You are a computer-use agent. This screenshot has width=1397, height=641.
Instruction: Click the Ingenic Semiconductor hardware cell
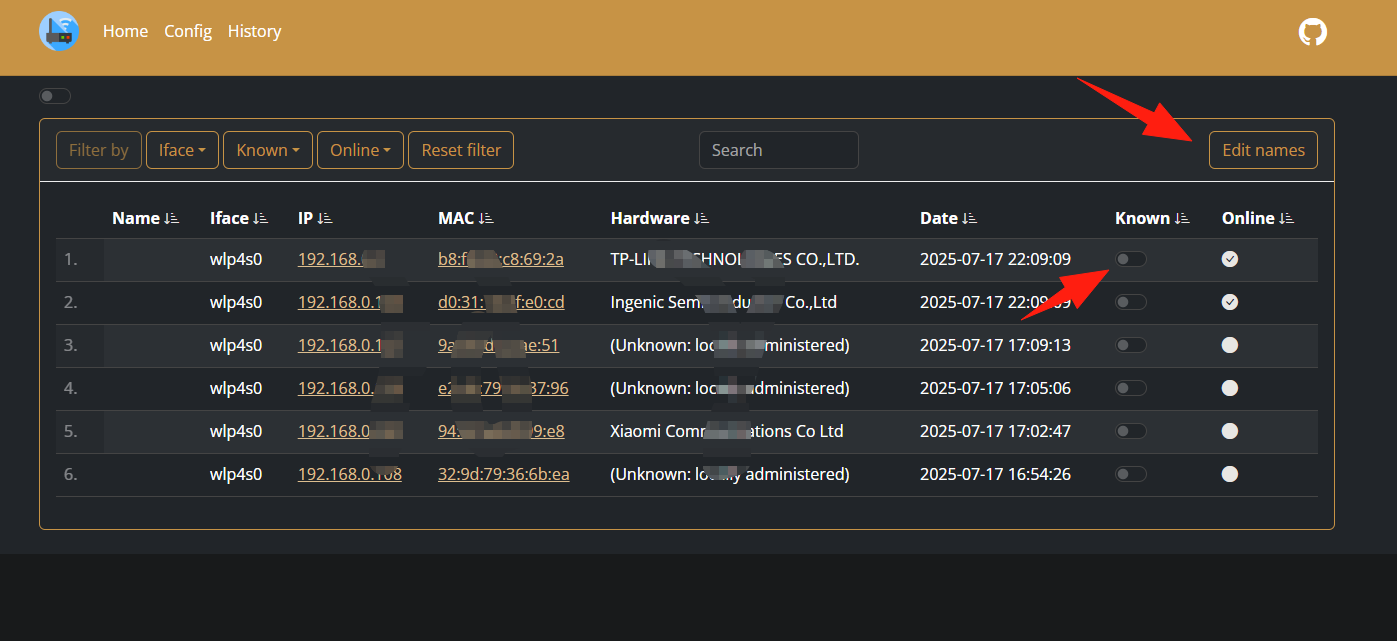tap(724, 302)
